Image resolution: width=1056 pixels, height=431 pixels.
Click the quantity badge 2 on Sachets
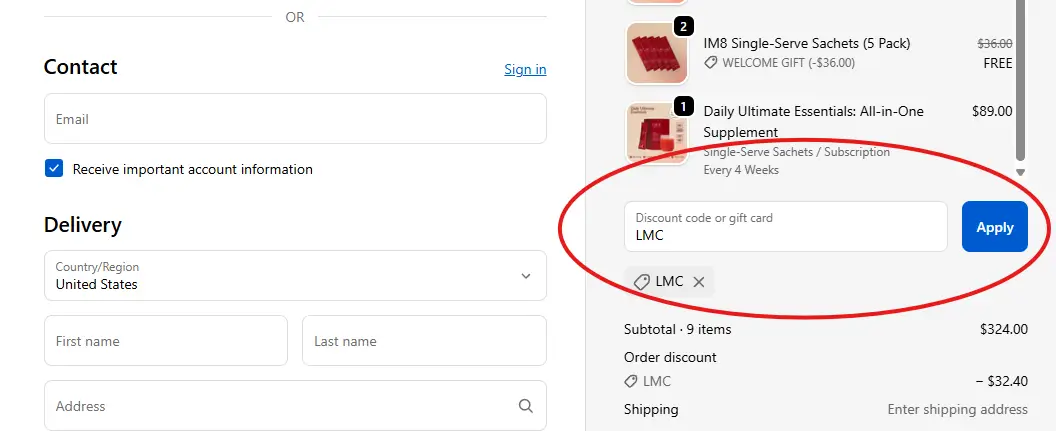coord(683,27)
